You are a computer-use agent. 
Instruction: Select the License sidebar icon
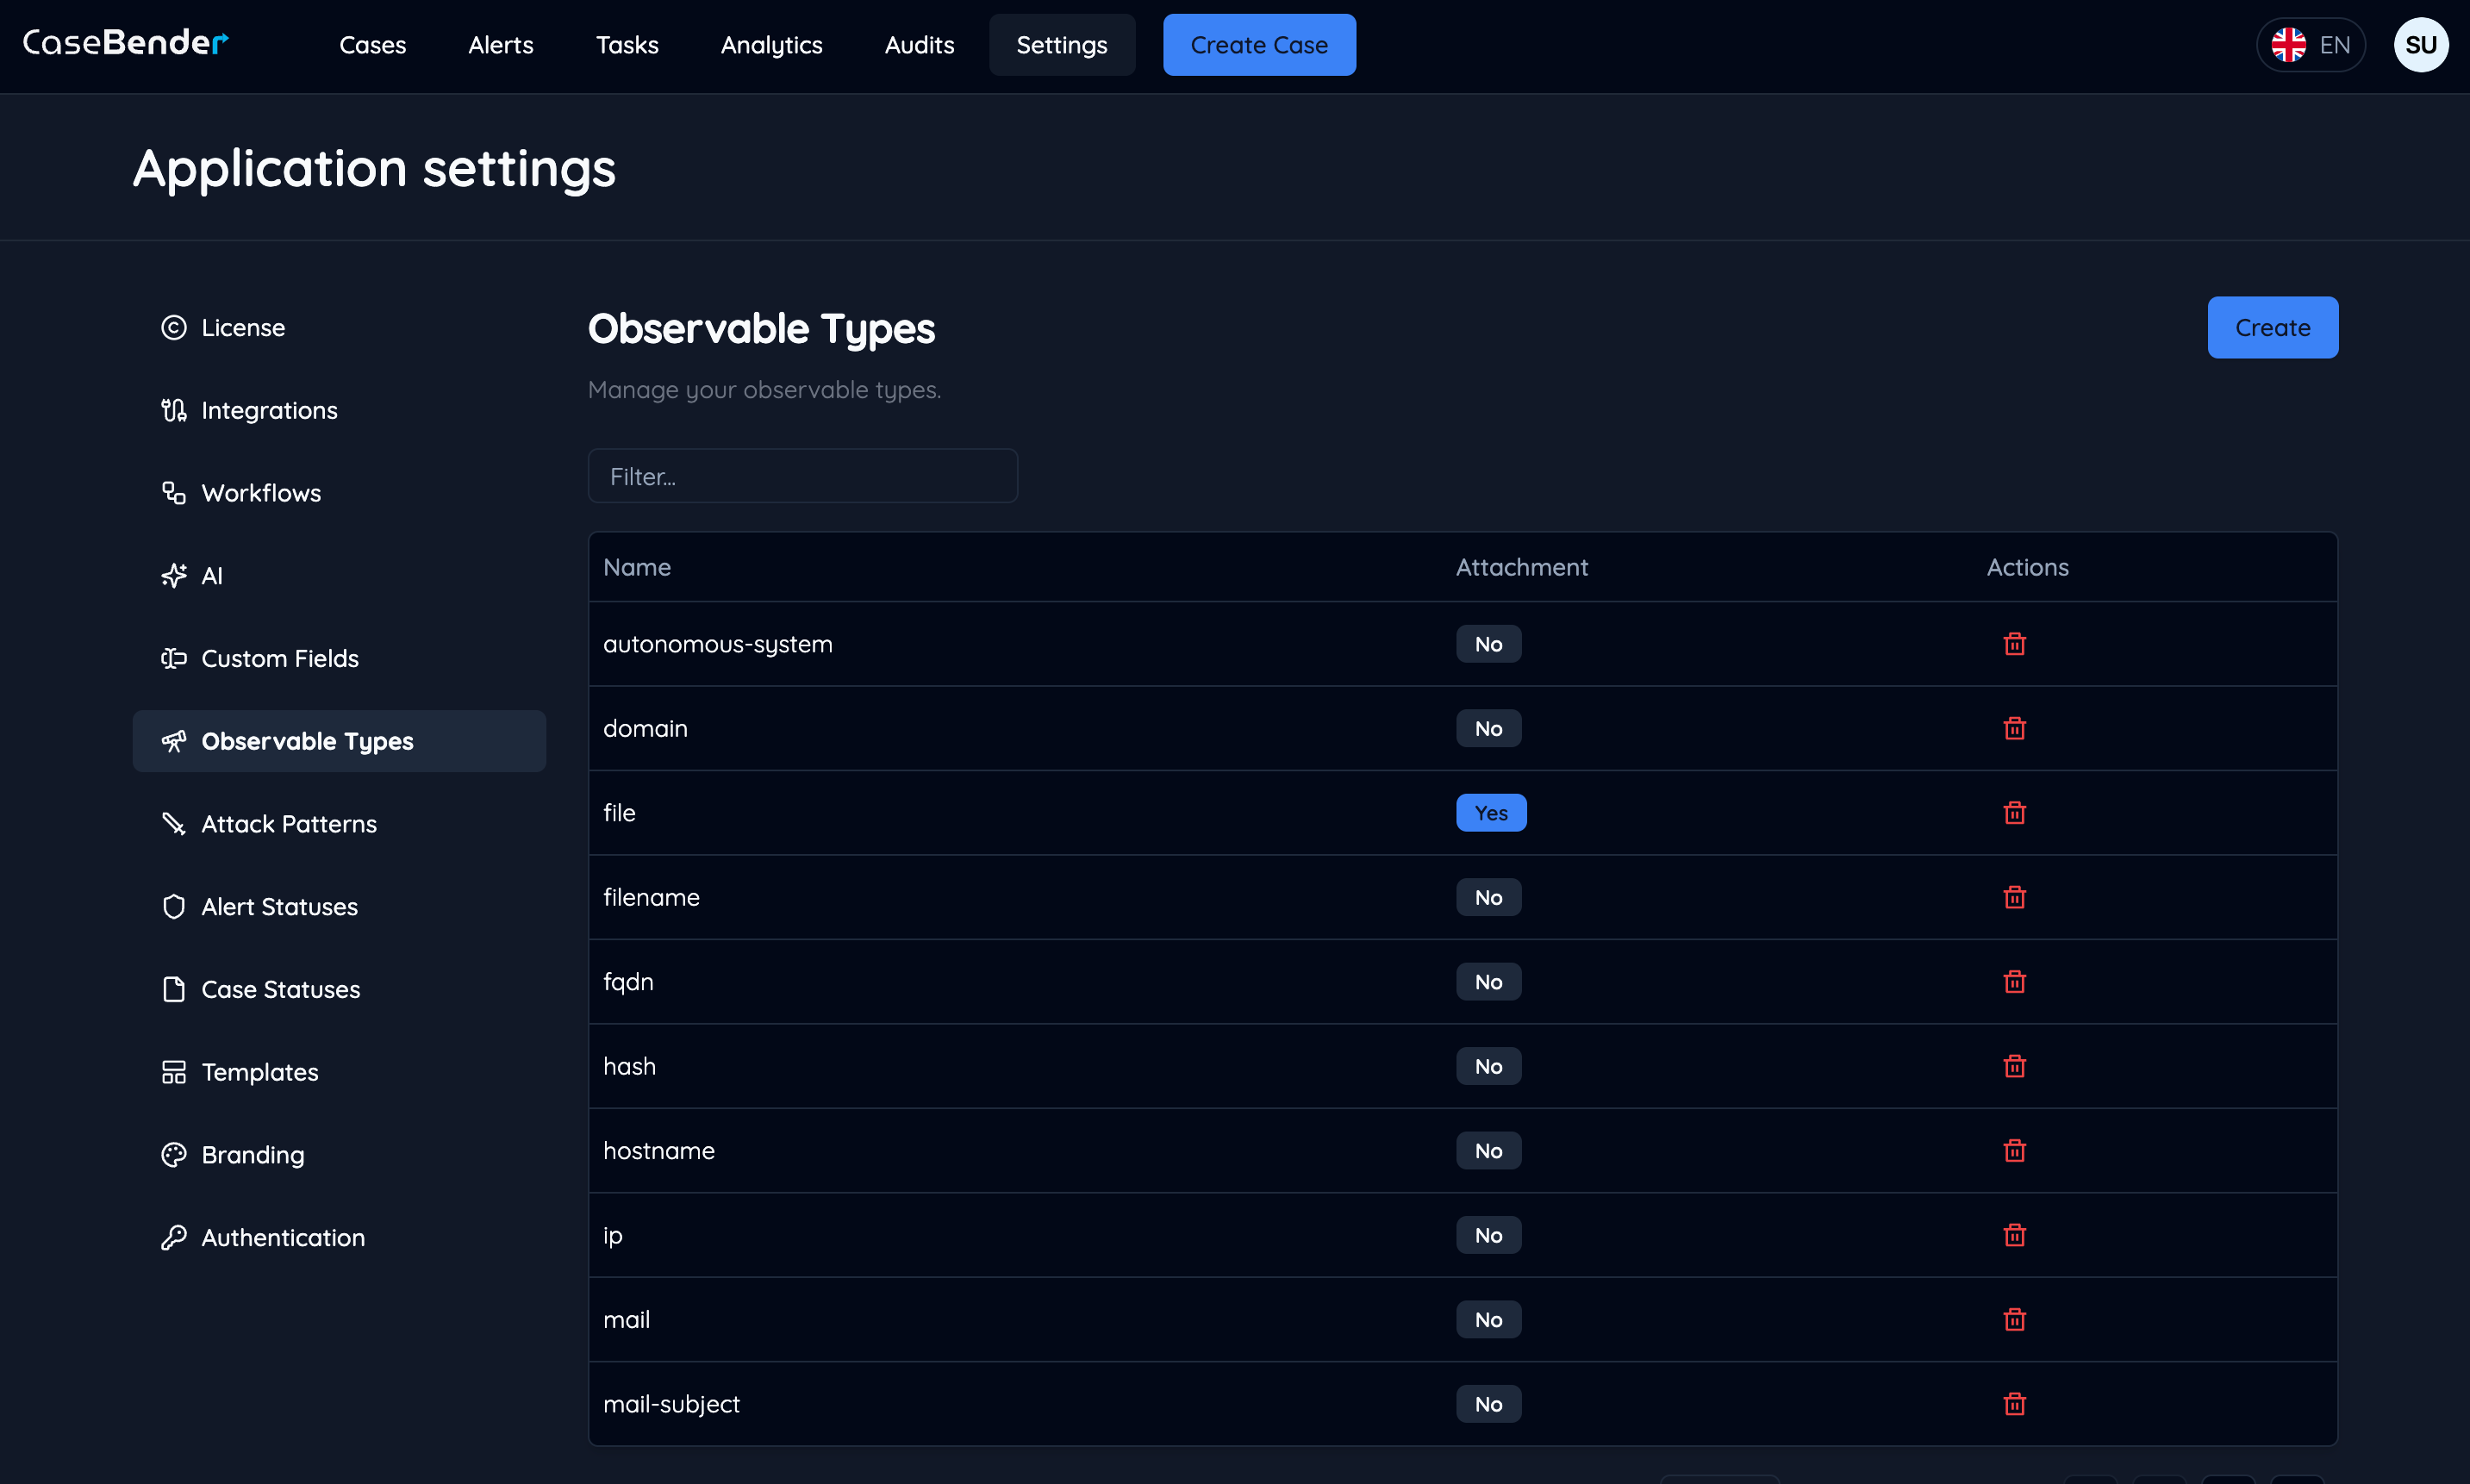[x=173, y=327]
